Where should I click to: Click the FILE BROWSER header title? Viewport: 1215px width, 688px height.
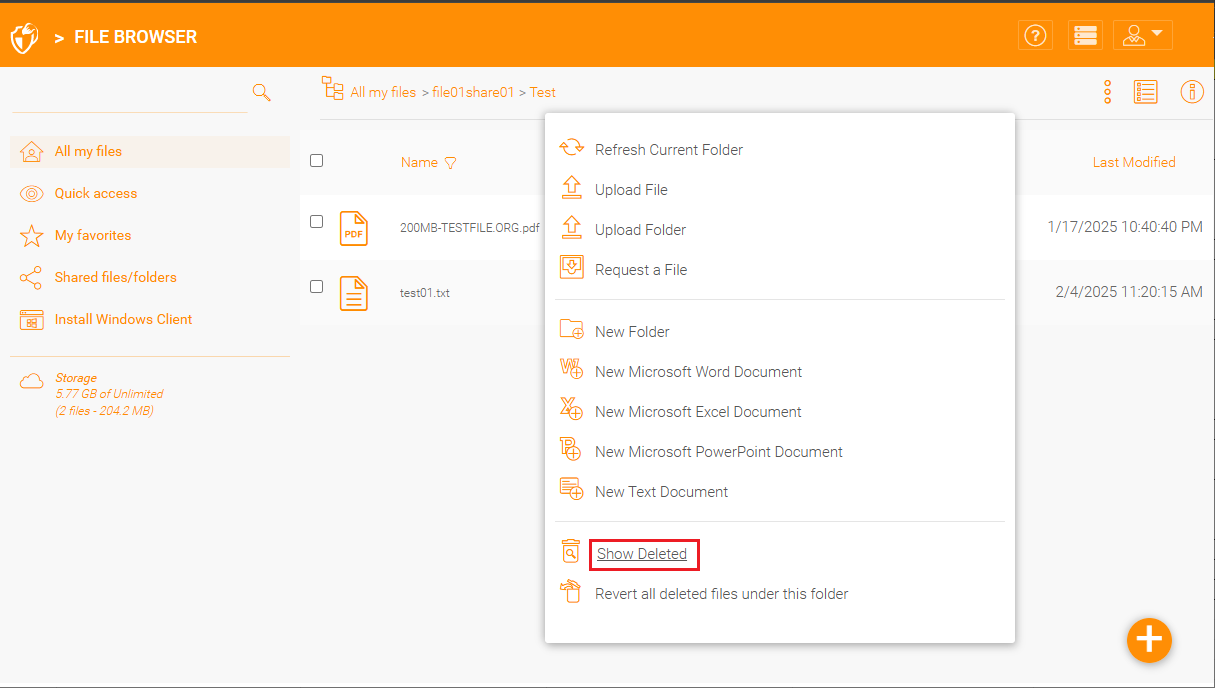(x=136, y=37)
